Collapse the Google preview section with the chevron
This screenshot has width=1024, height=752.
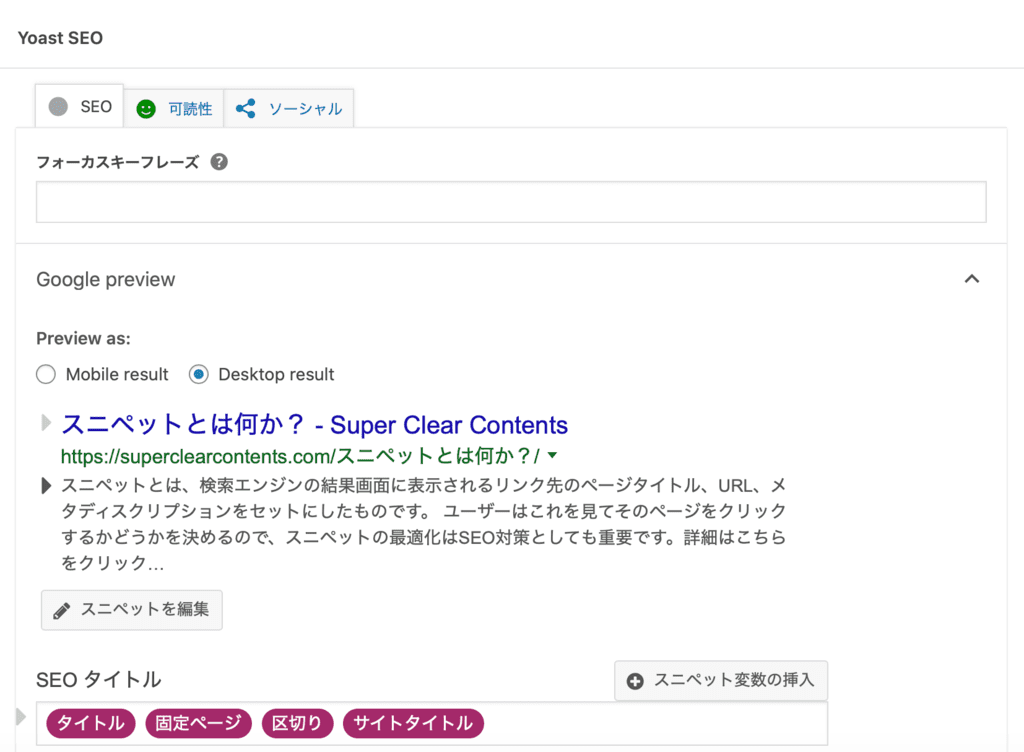[x=972, y=280]
